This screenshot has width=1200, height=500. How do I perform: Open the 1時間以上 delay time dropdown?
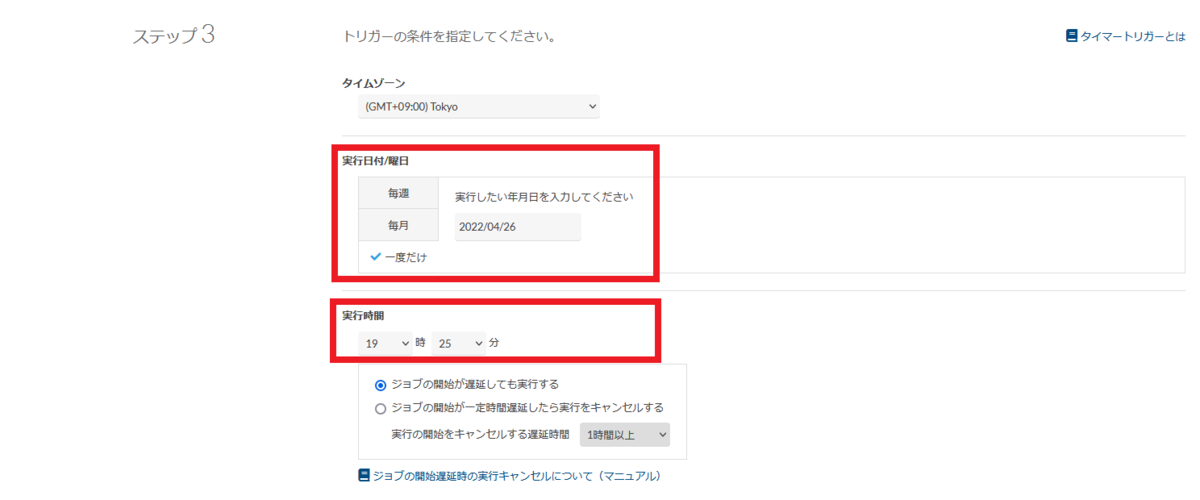625,434
